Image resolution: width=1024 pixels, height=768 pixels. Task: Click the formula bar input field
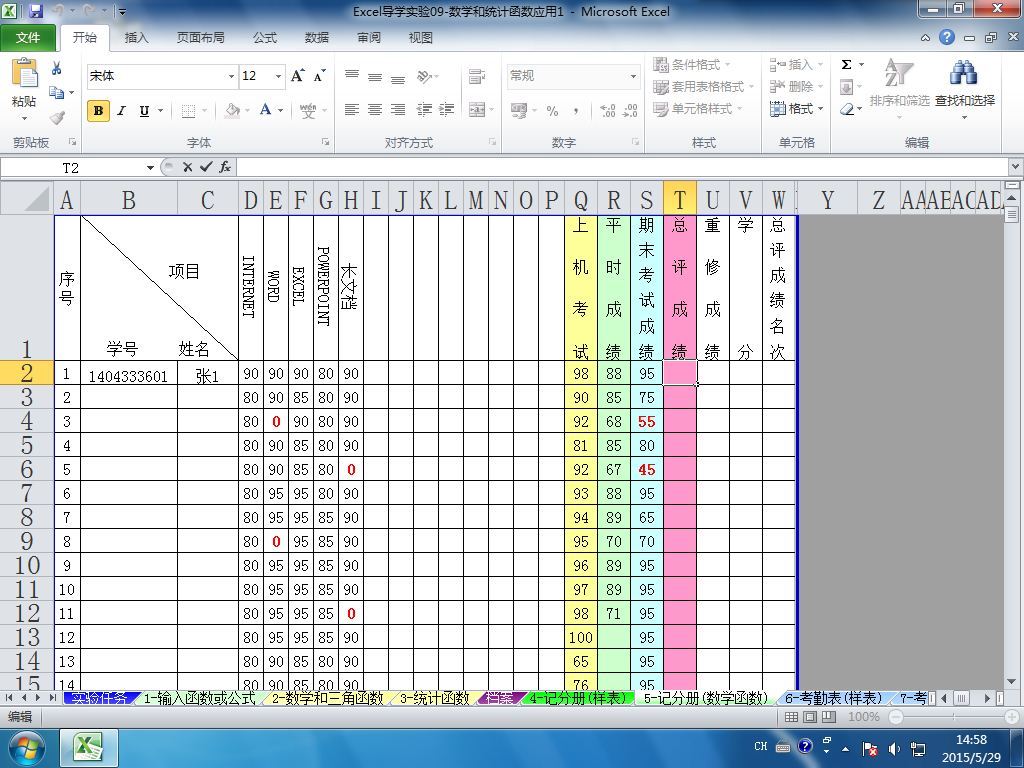point(622,167)
